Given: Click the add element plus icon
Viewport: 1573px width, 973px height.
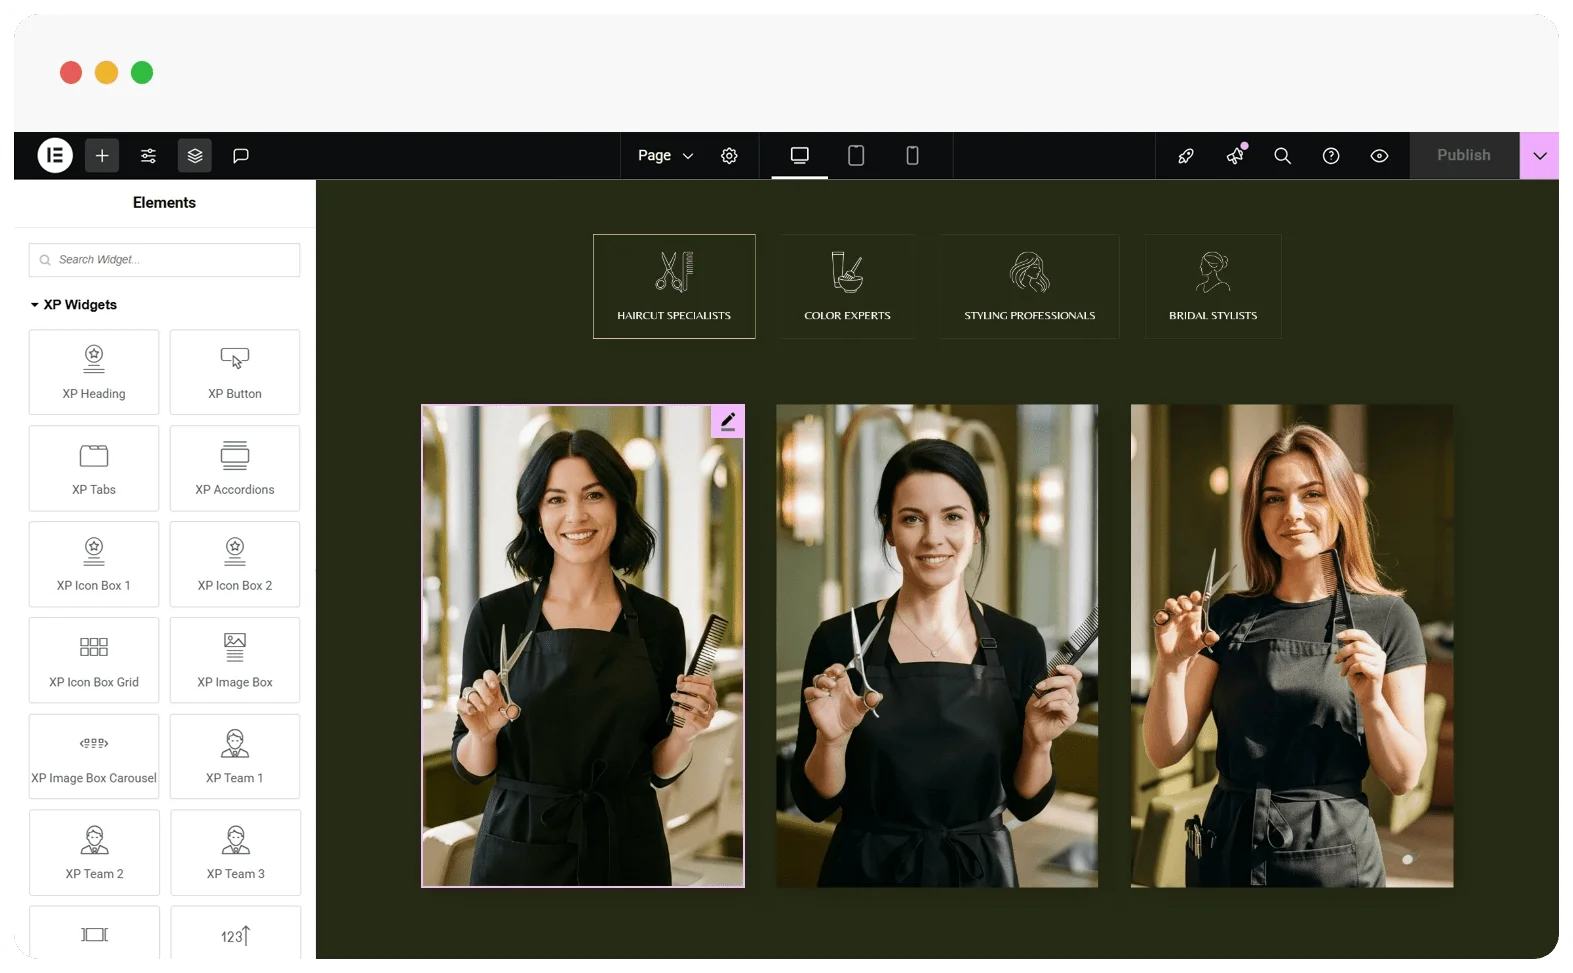Looking at the screenshot, I should (102, 155).
